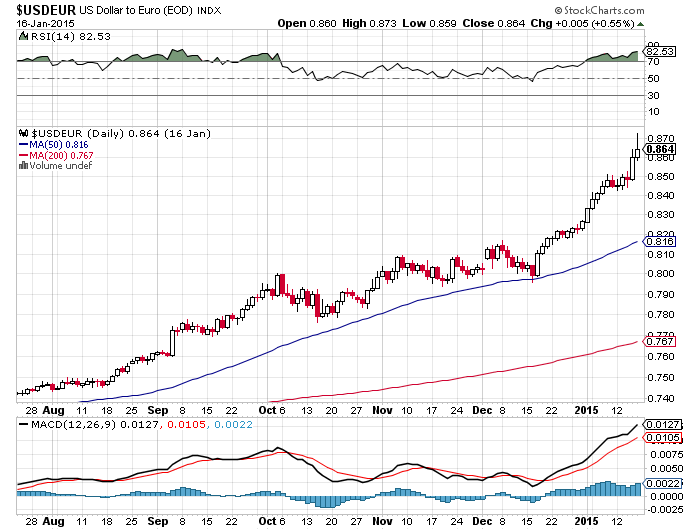
Task: Click the 0.850 price axis label
Action: click(x=660, y=177)
